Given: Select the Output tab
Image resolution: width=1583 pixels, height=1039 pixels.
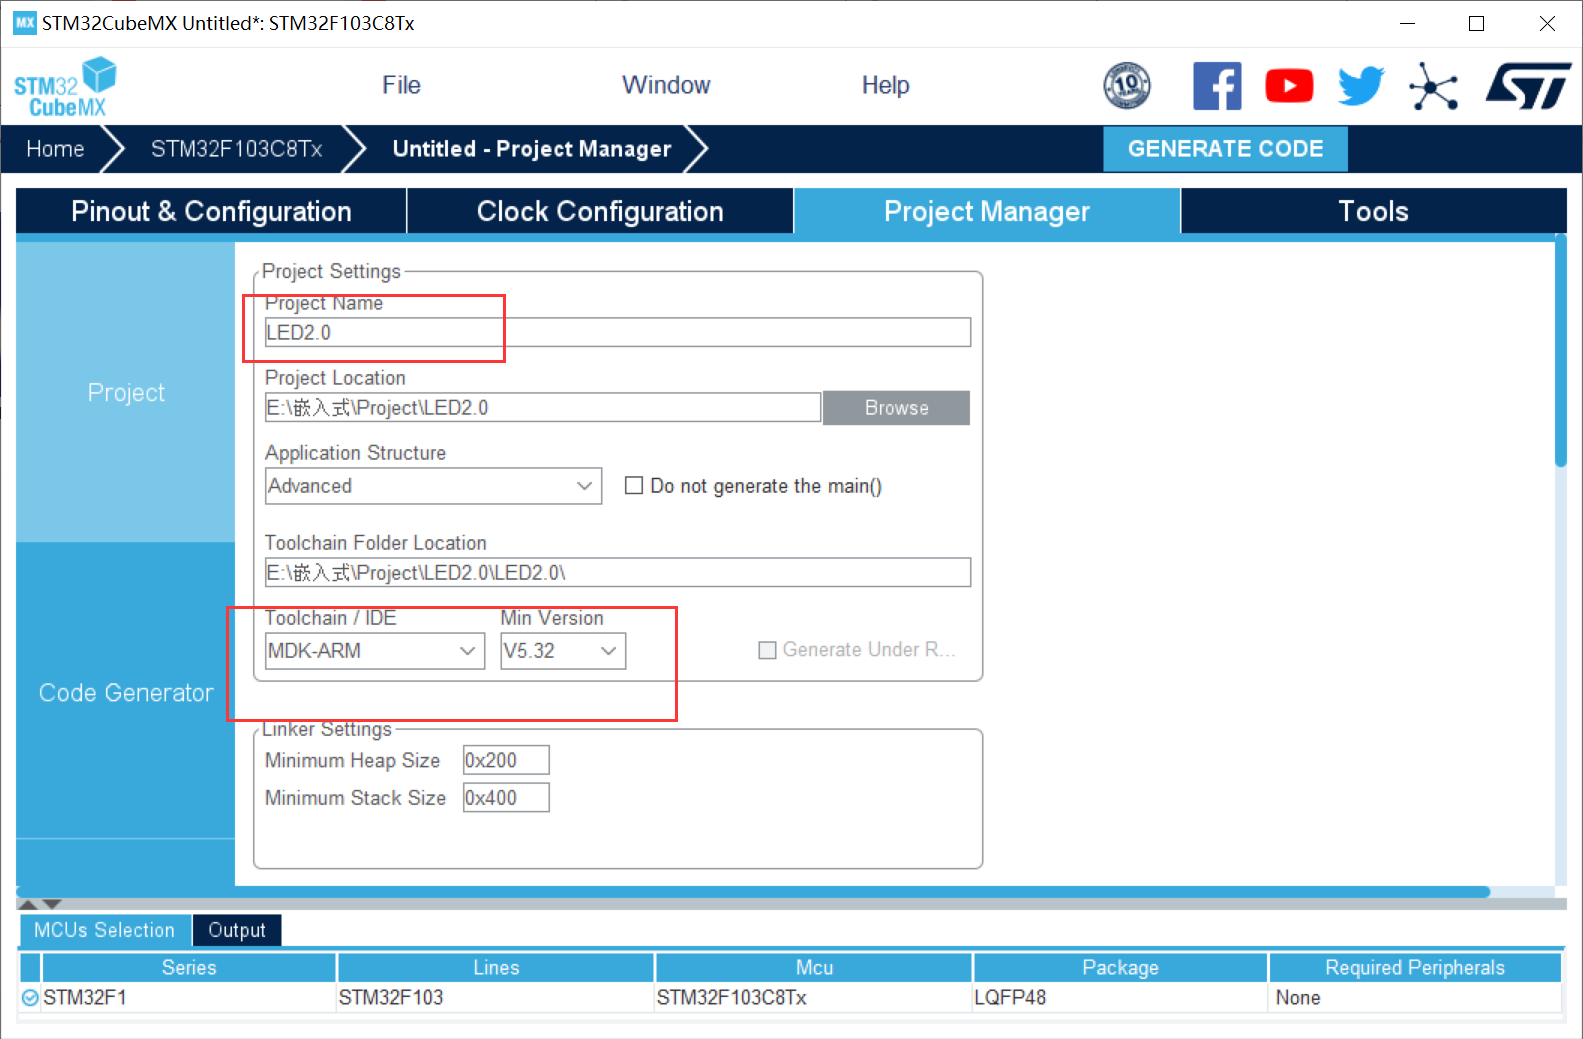Looking at the screenshot, I should click(x=237, y=930).
